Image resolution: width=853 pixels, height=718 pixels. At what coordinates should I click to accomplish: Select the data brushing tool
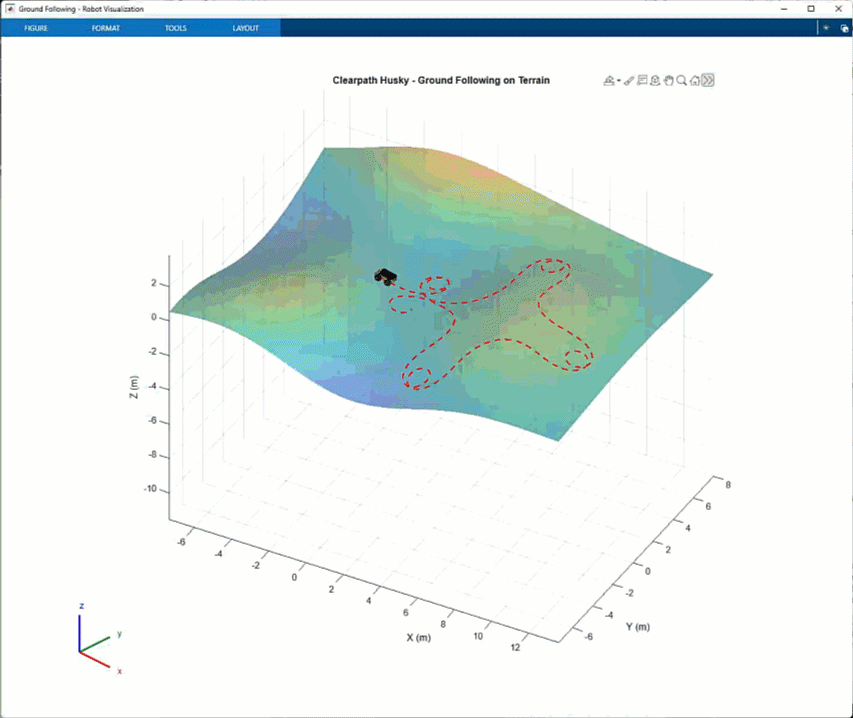[x=629, y=81]
